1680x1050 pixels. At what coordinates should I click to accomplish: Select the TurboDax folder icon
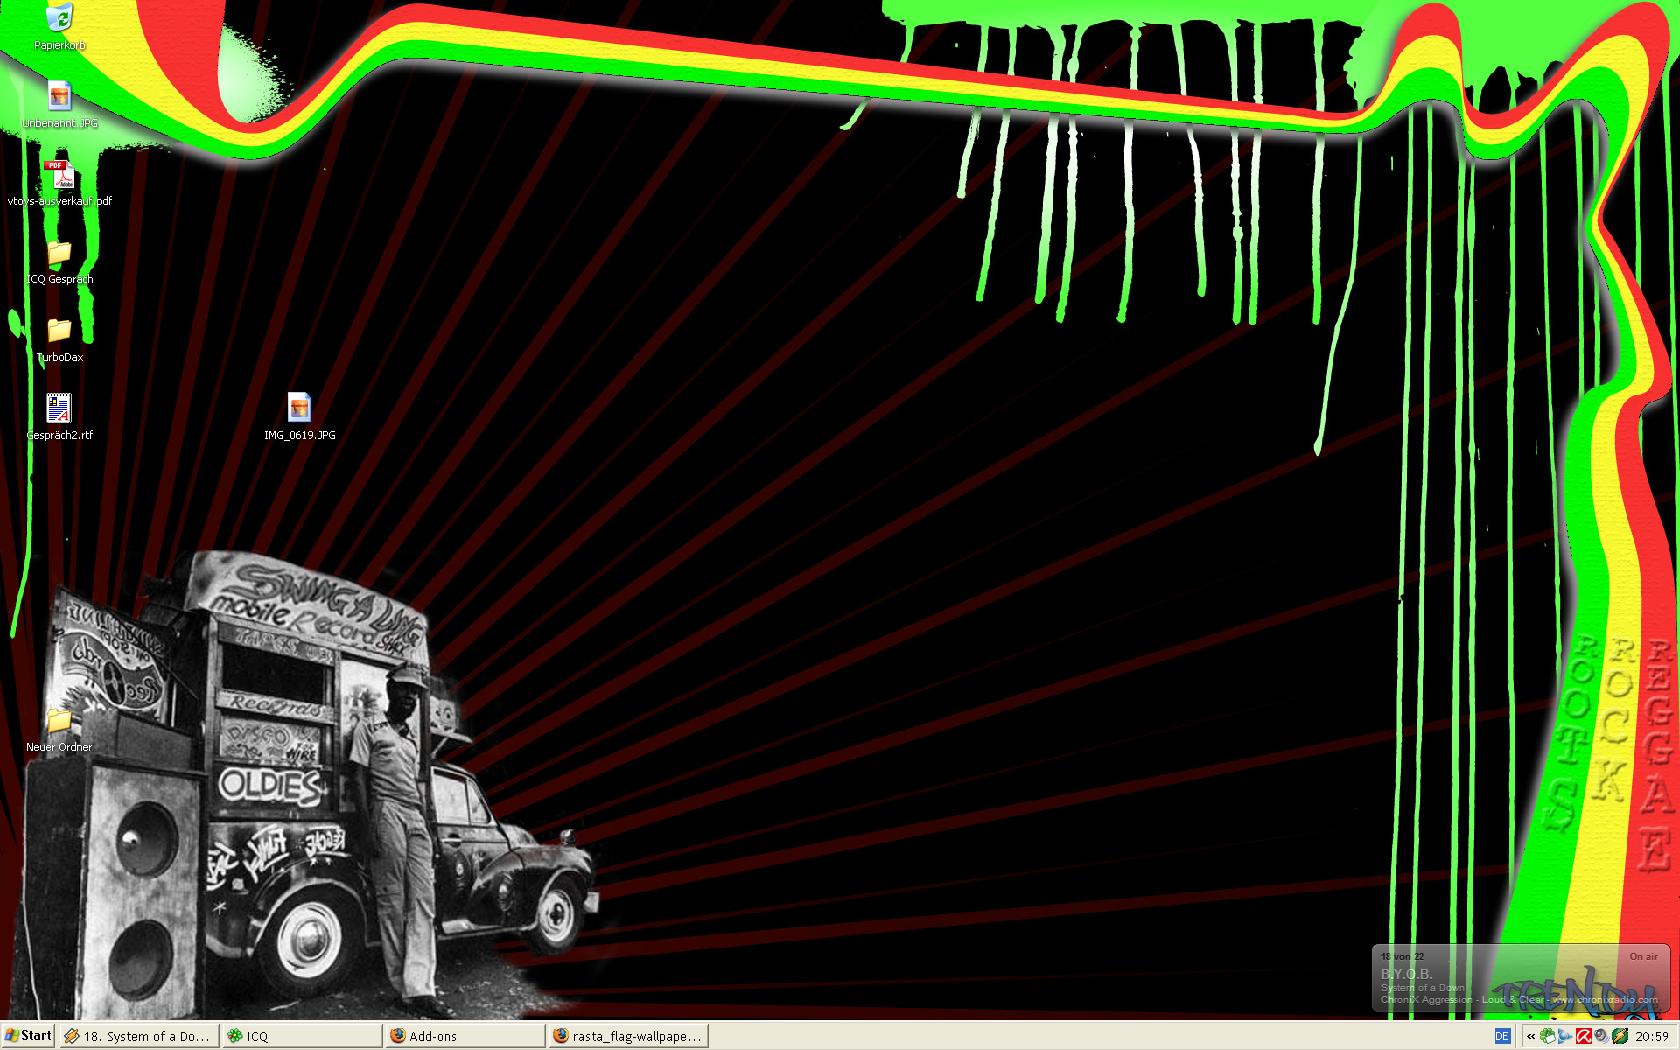[x=59, y=331]
